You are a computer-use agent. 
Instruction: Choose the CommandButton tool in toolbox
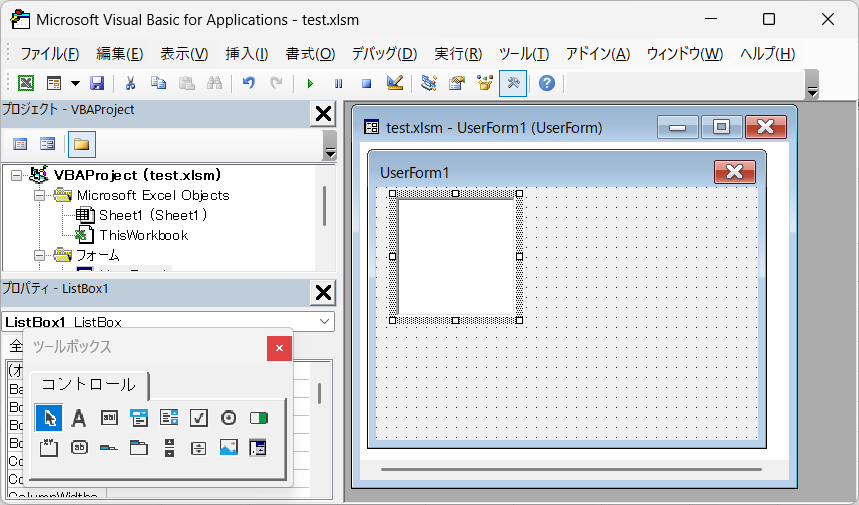click(x=79, y=448)
